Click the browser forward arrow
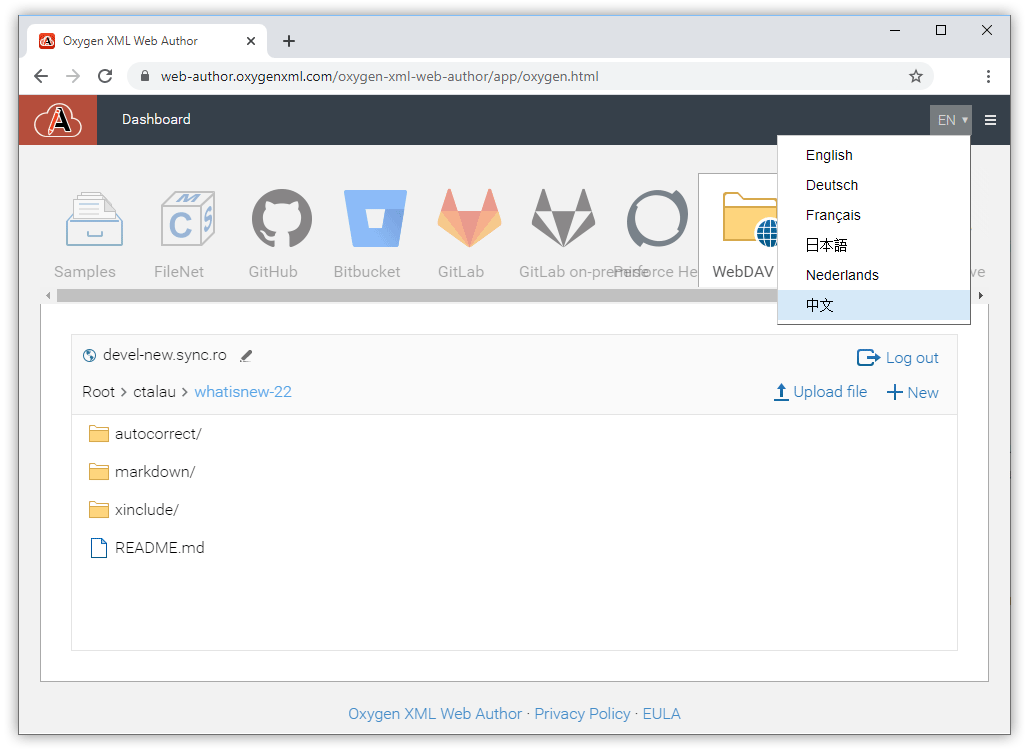This screenshot has width=1030, height=750. pyautogui.click(x=73, y=76)
